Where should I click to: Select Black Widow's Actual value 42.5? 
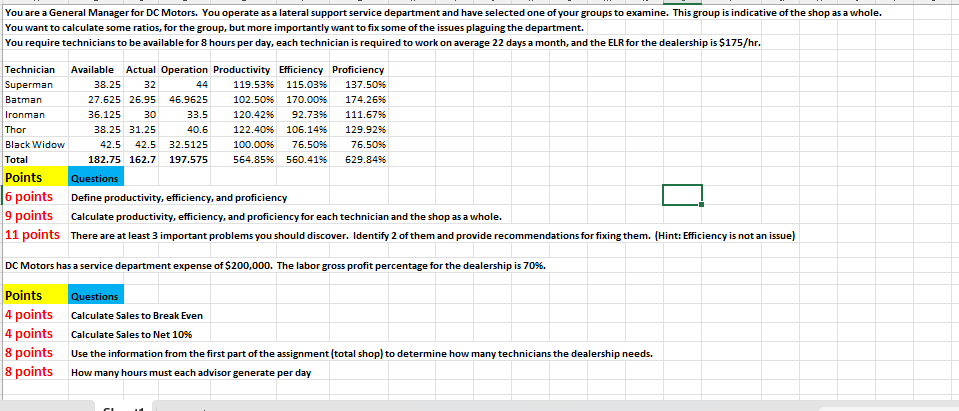click(x=141, y=144)
